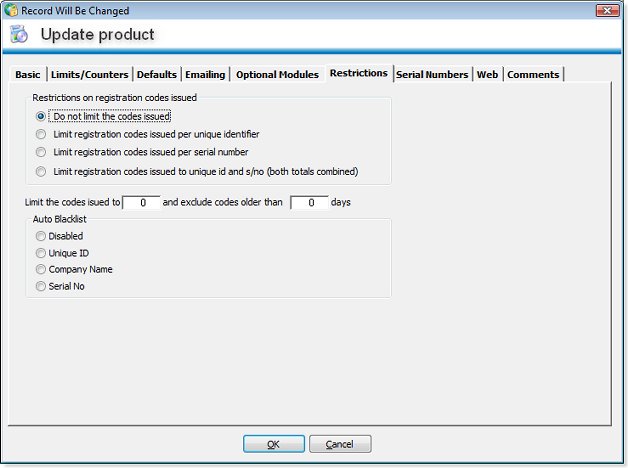628x468 pixels.
Task: Click the title bar application icon
Action: 11,10
